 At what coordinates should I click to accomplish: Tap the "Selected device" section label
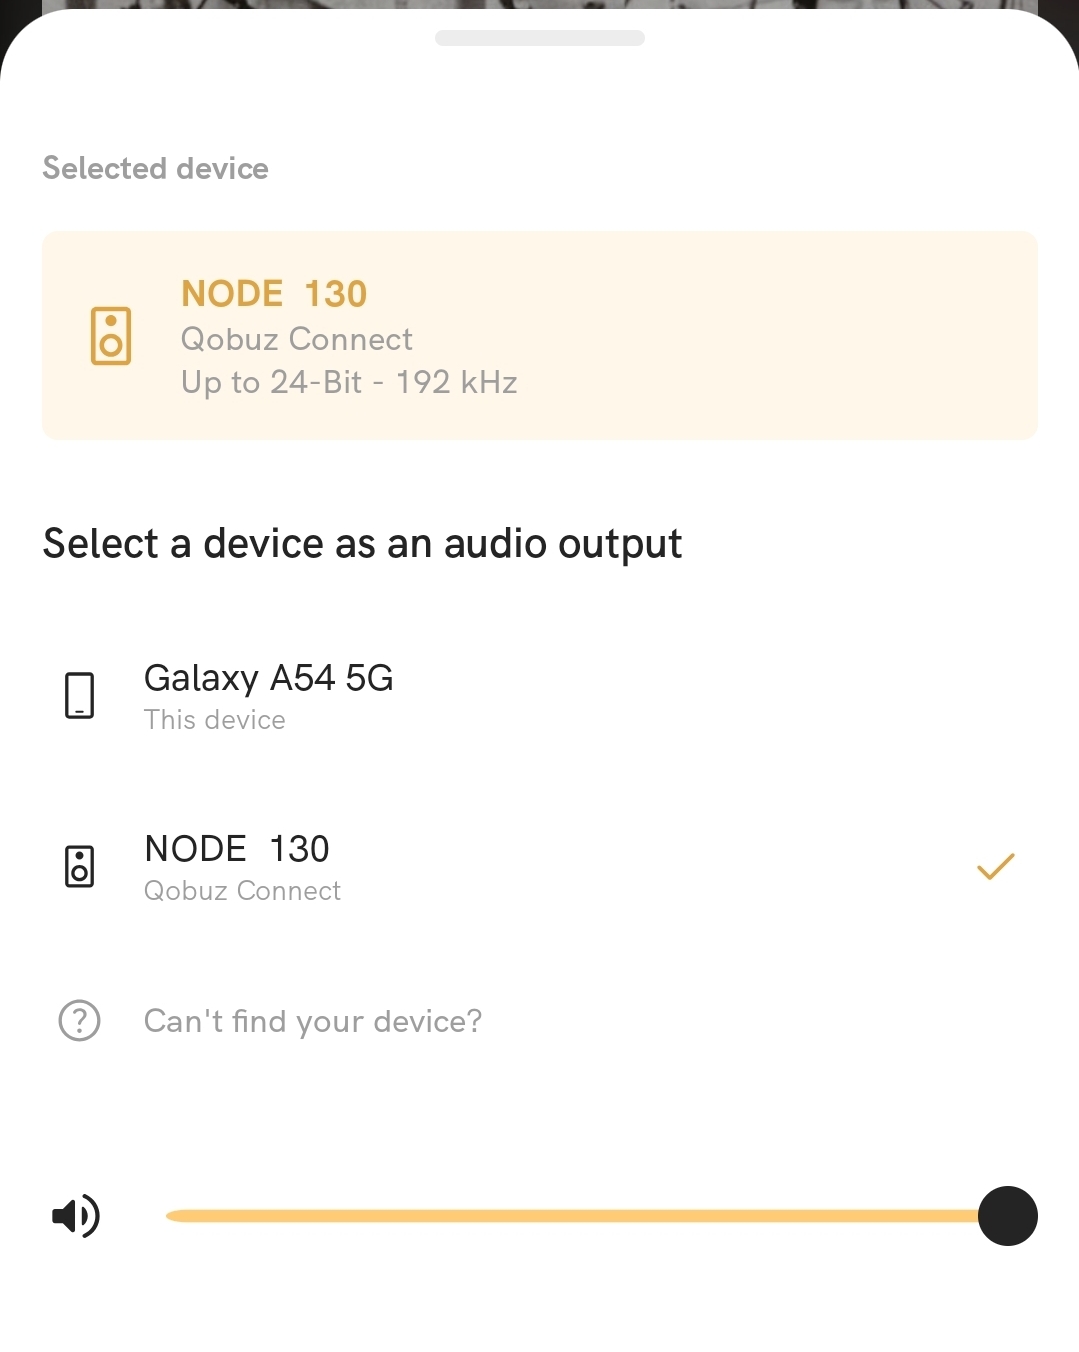[155, 168]
